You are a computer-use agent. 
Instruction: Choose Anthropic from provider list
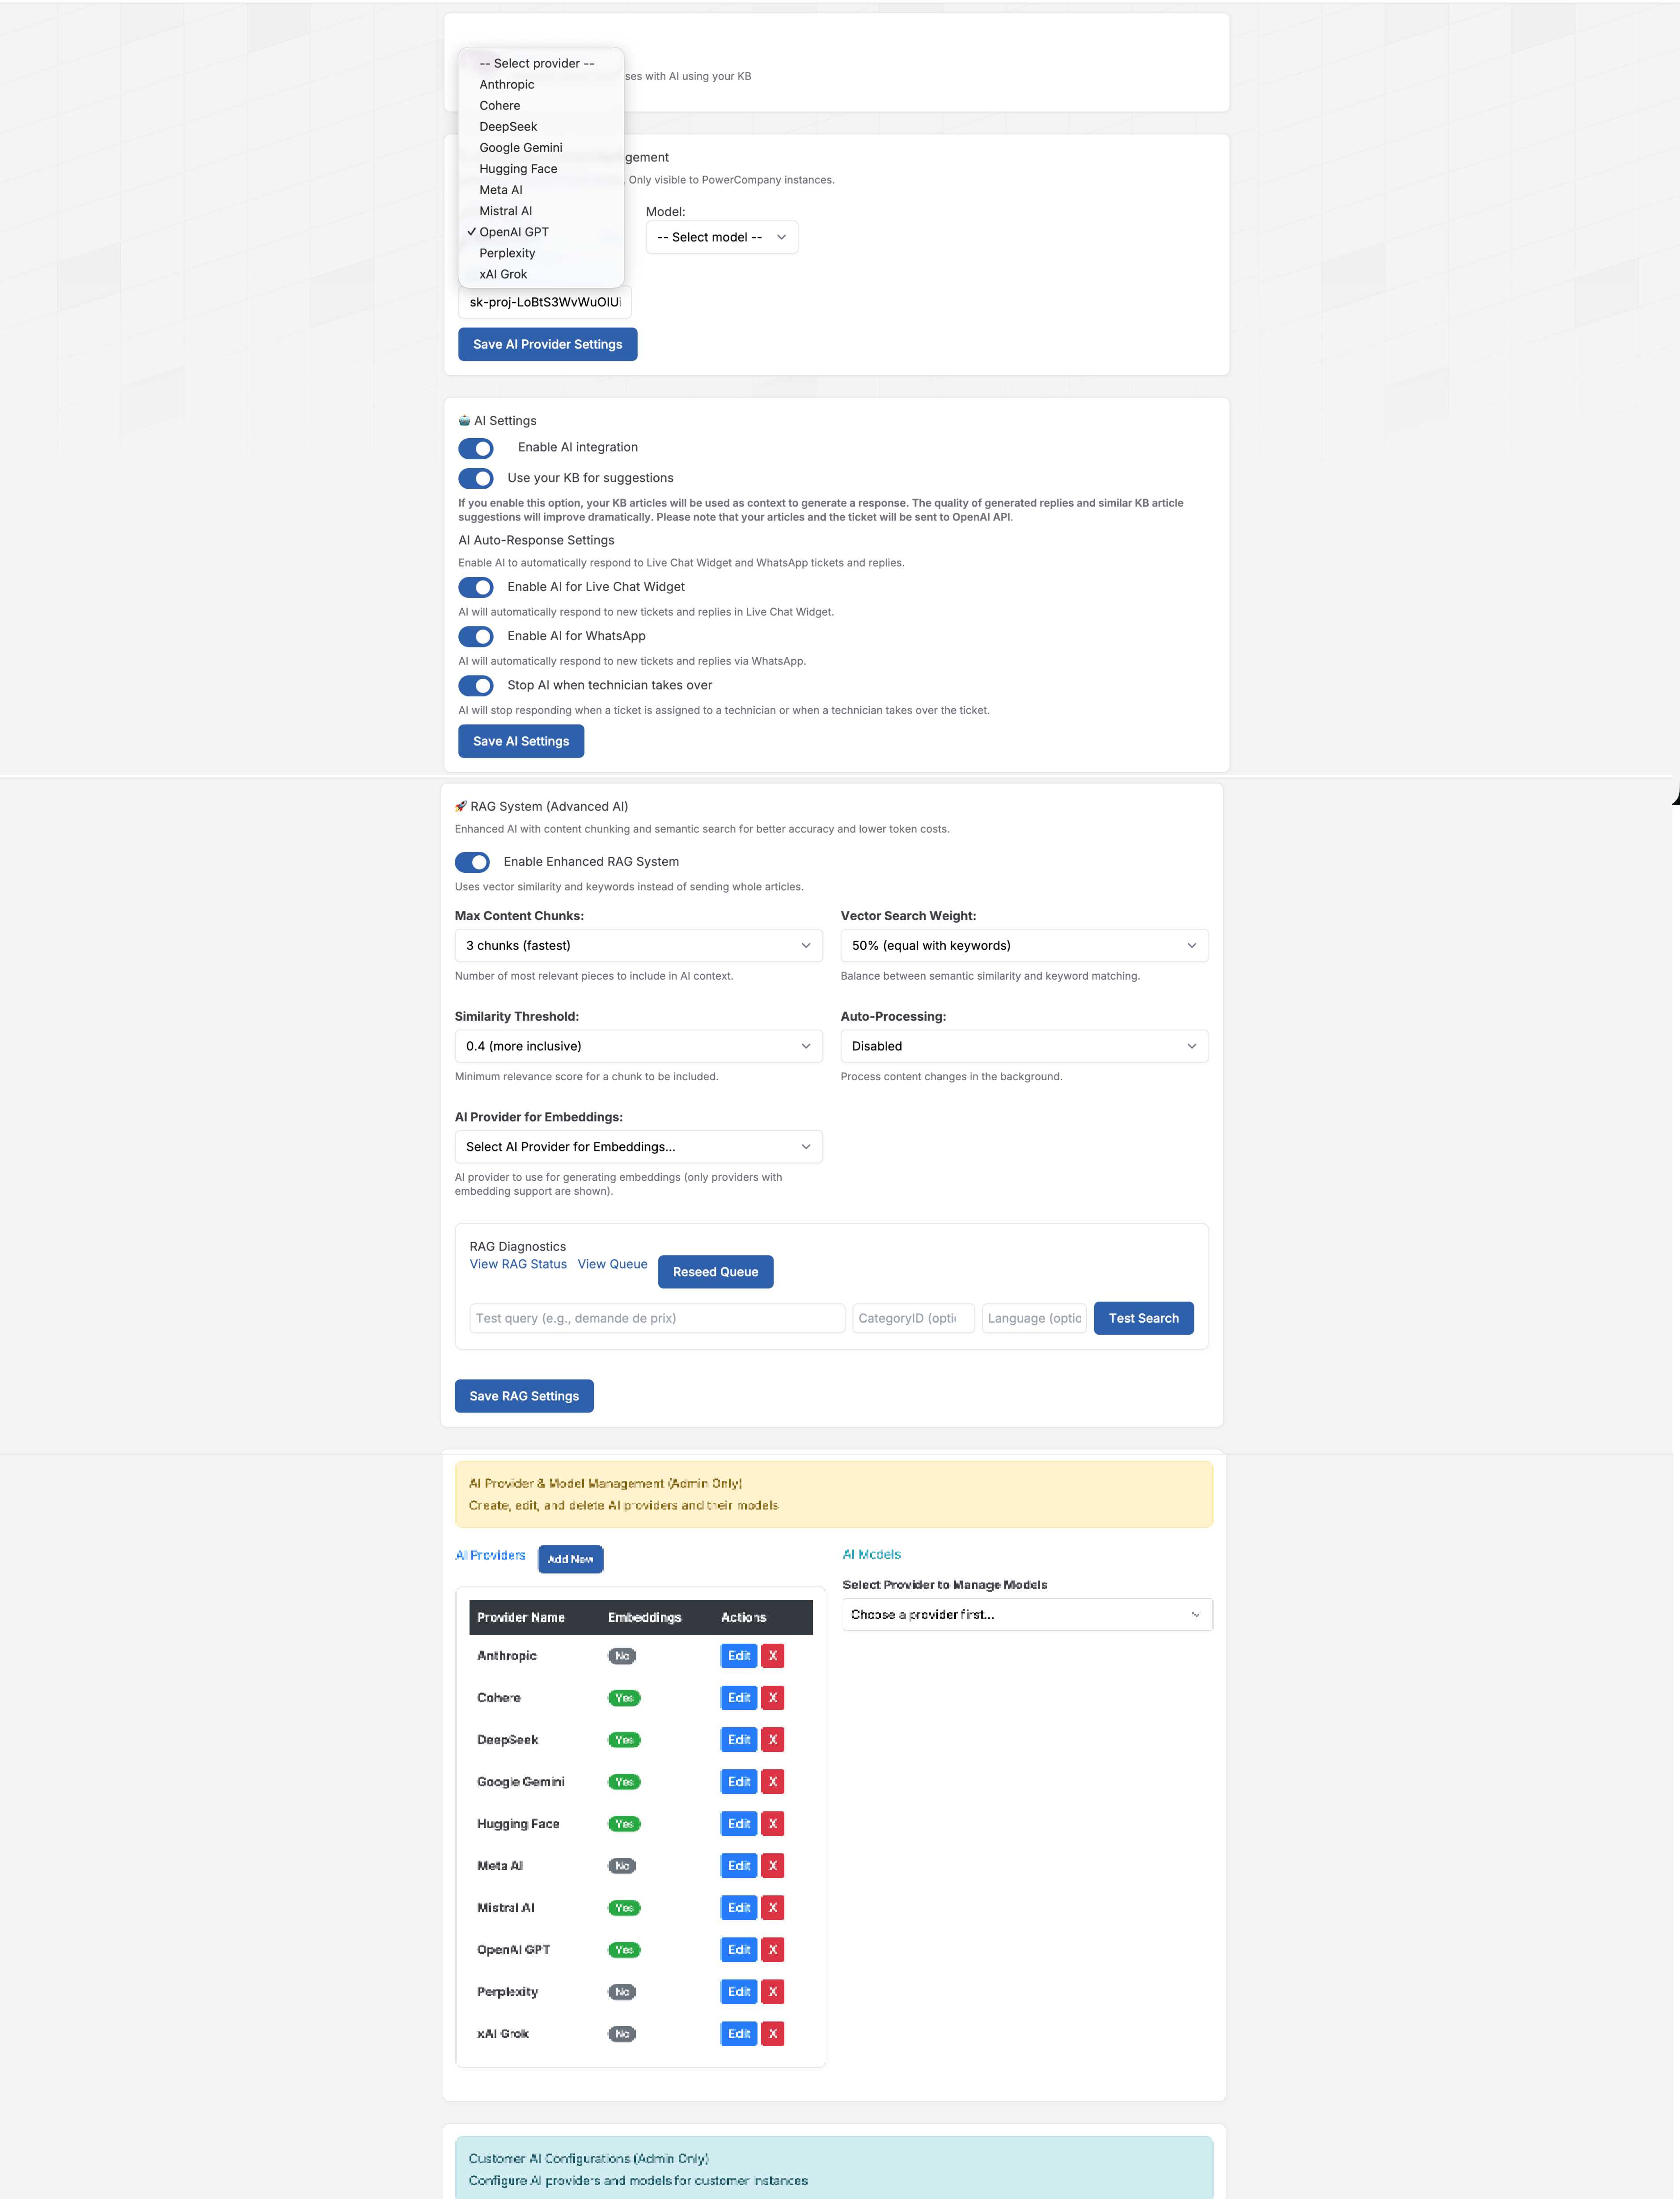[506, 85]
